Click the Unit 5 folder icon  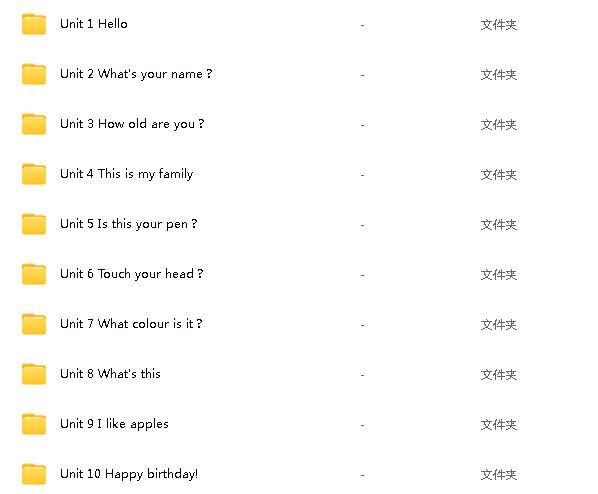pos(34,224)
